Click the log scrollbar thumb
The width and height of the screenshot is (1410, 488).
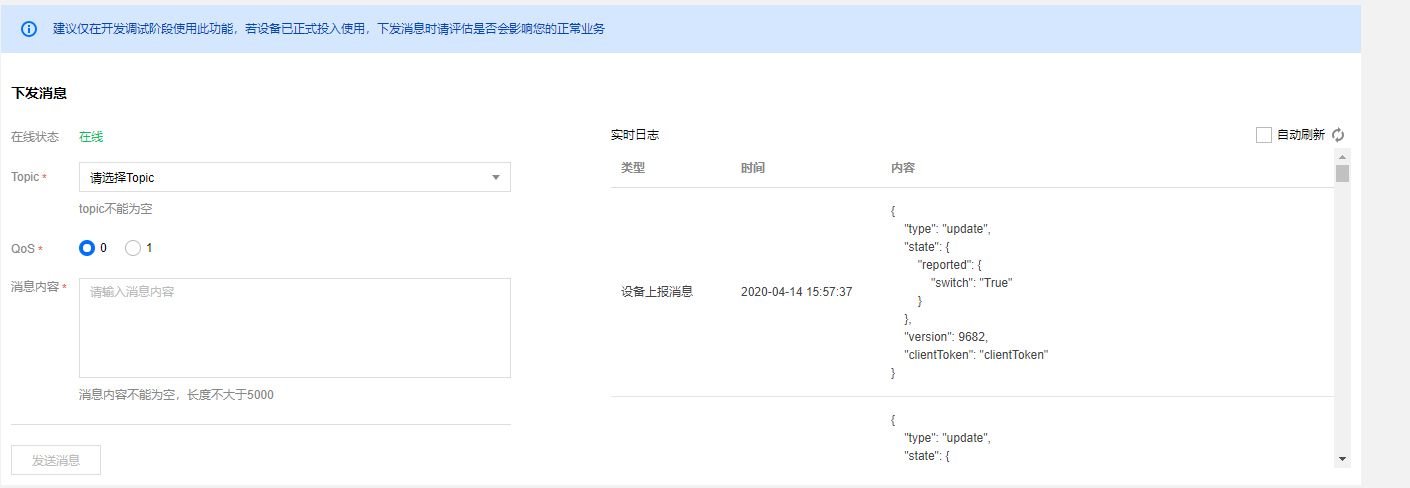pos(1342,173)
